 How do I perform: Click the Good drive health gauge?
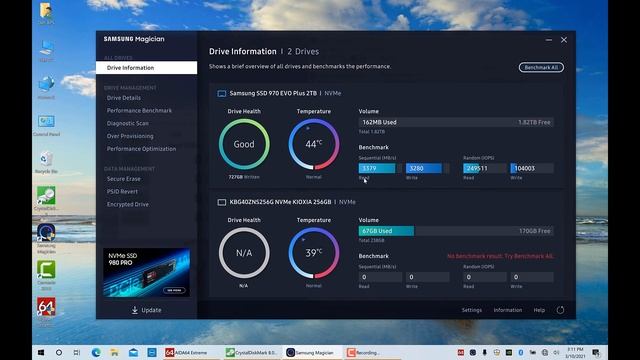[x=244, y=144]
